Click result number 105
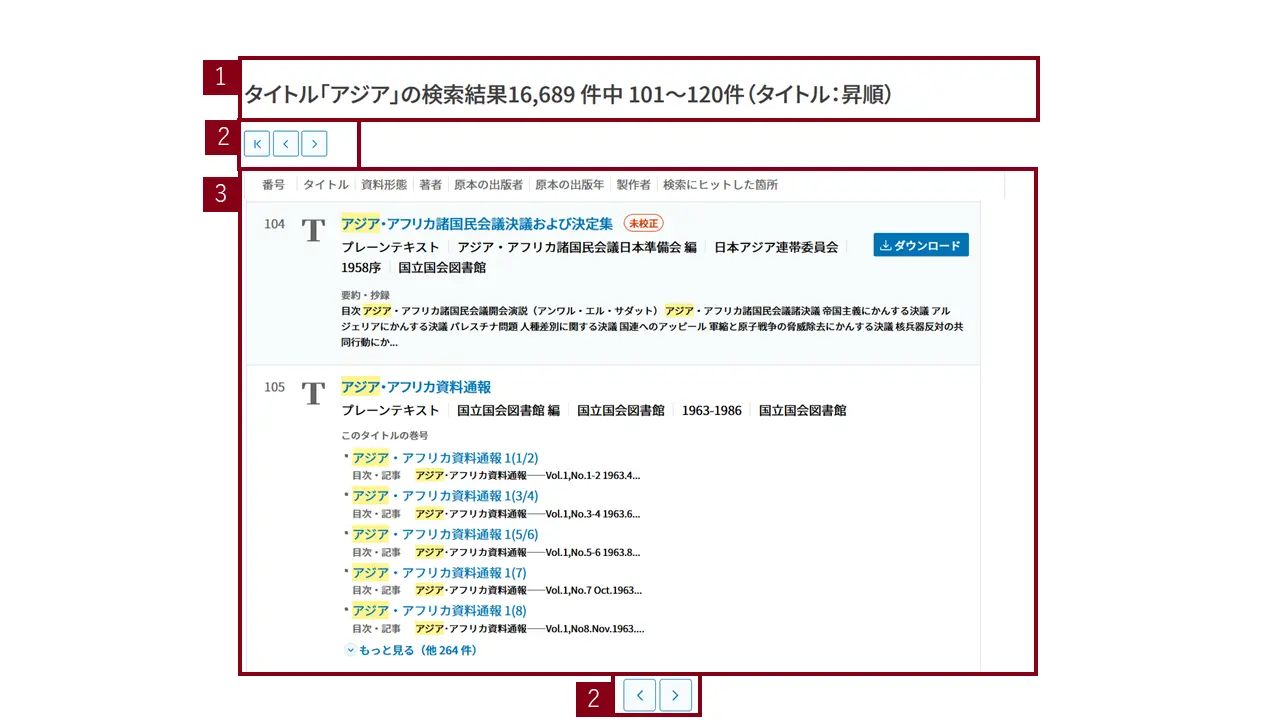This screenshot has width=1280, height=720. coord(274,387)
